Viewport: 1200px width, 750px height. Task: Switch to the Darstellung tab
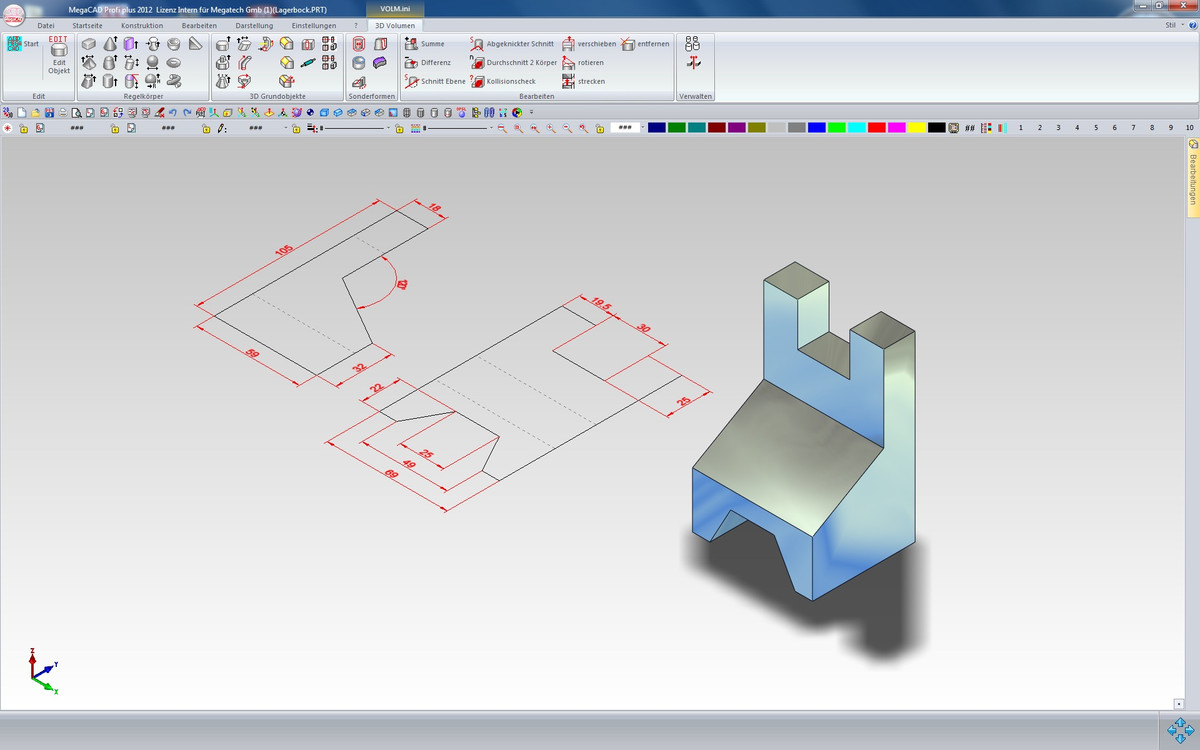point(254,25)
